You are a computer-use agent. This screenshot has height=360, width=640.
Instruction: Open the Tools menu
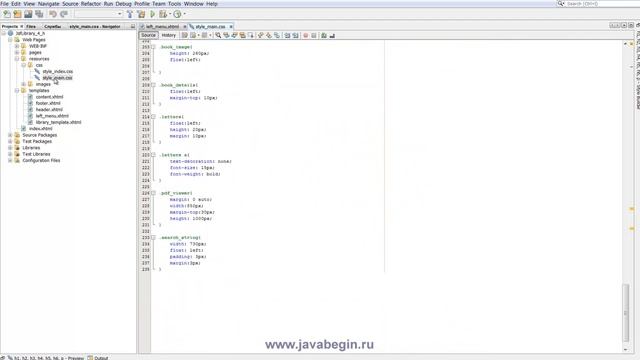click(x=174, y=4)
